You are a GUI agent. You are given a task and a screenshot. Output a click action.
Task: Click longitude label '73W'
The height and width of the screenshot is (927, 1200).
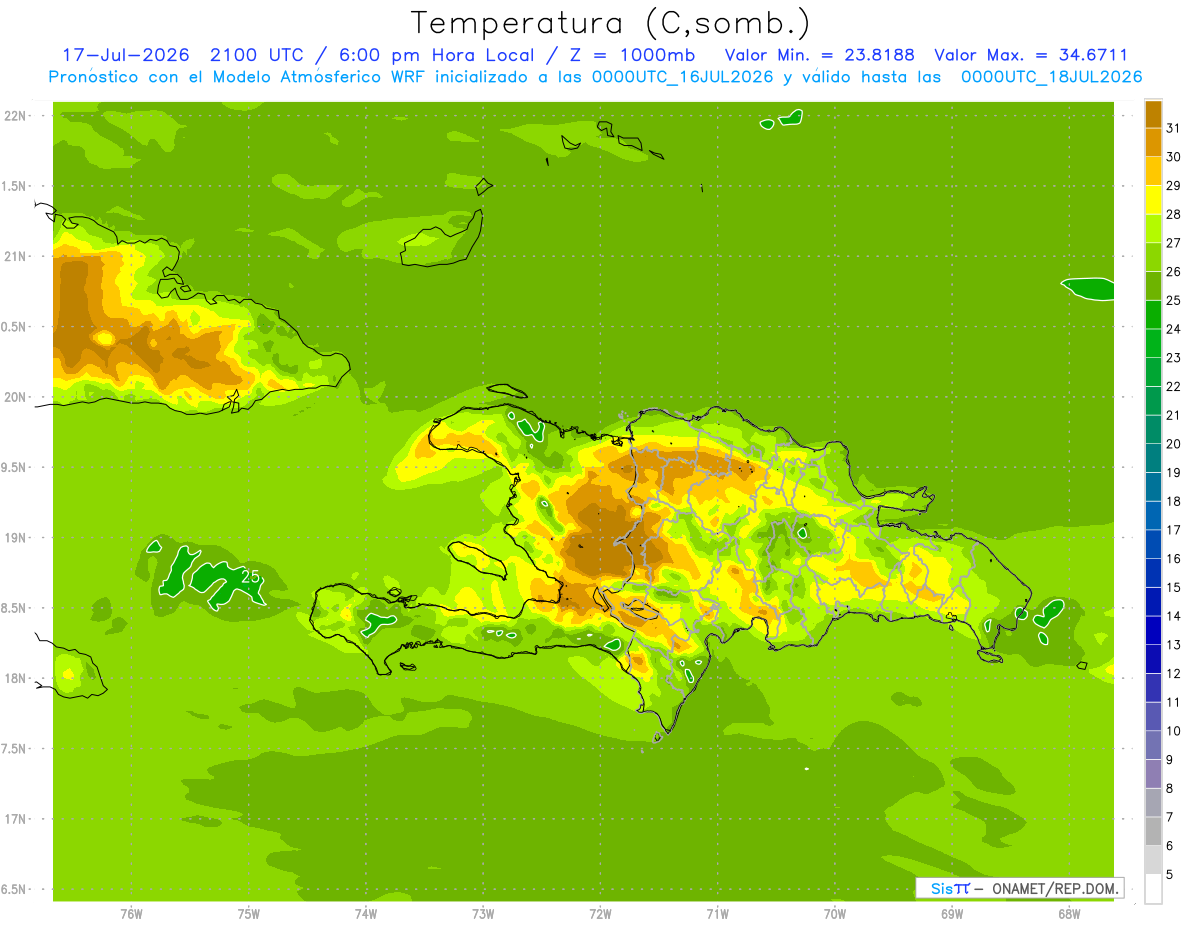[x=483, y=913]
